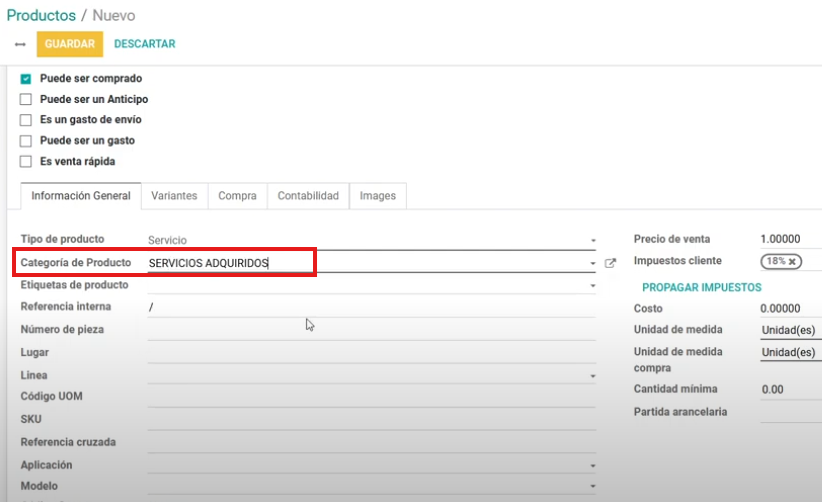Open the Contabilidad tab
The width and height of the screenshot is (822, 502).
tap(308, 196)
